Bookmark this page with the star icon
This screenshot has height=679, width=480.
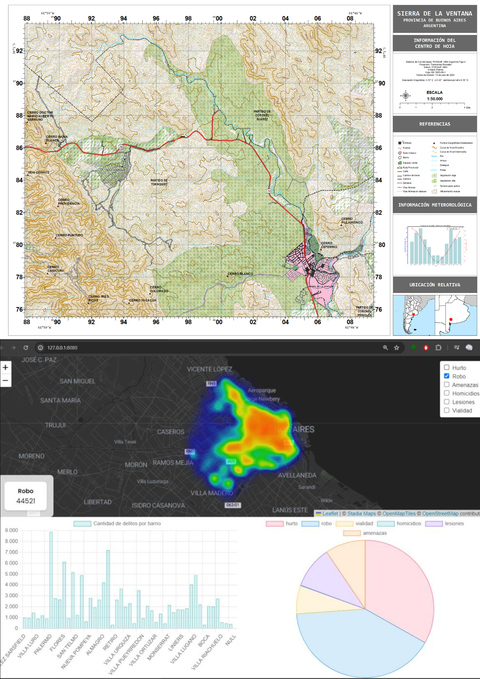(396, 347)
